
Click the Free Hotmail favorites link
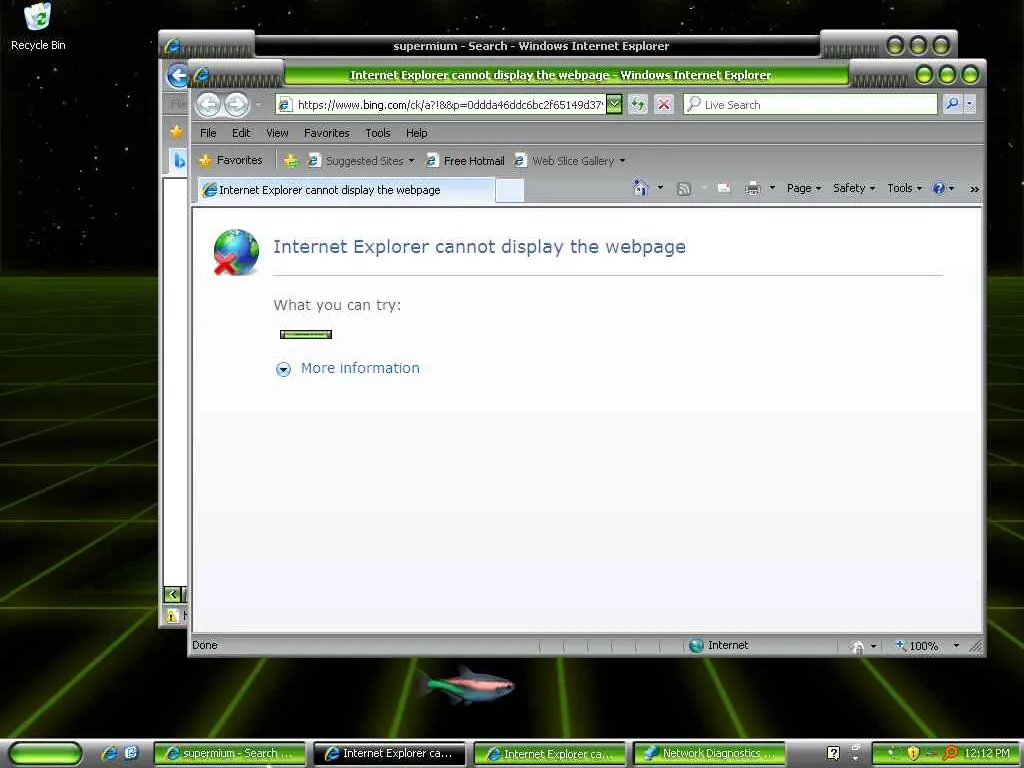465,161
